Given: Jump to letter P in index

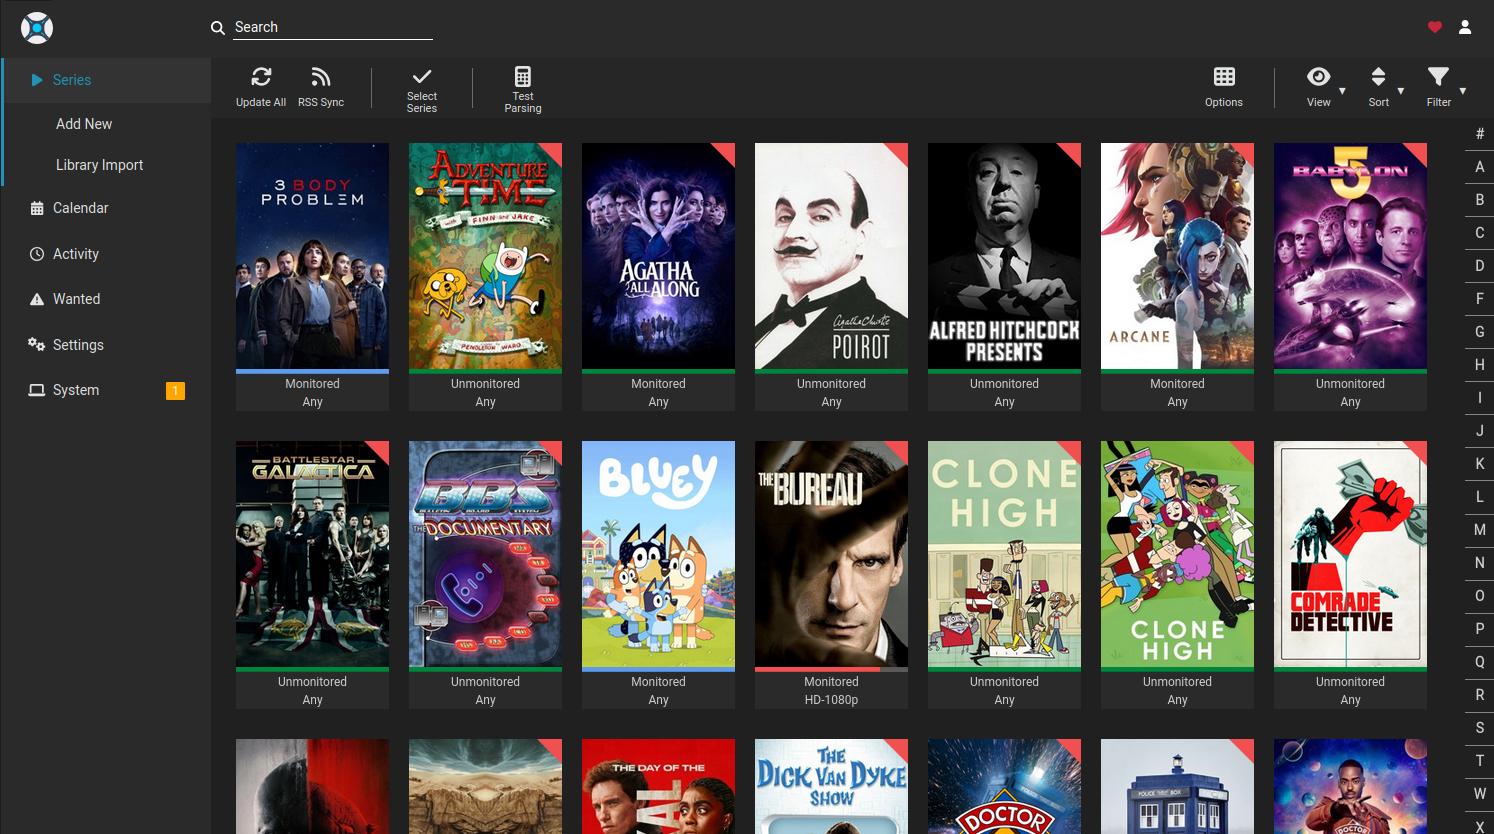Looking at the screenshot, I should 1480,629.
